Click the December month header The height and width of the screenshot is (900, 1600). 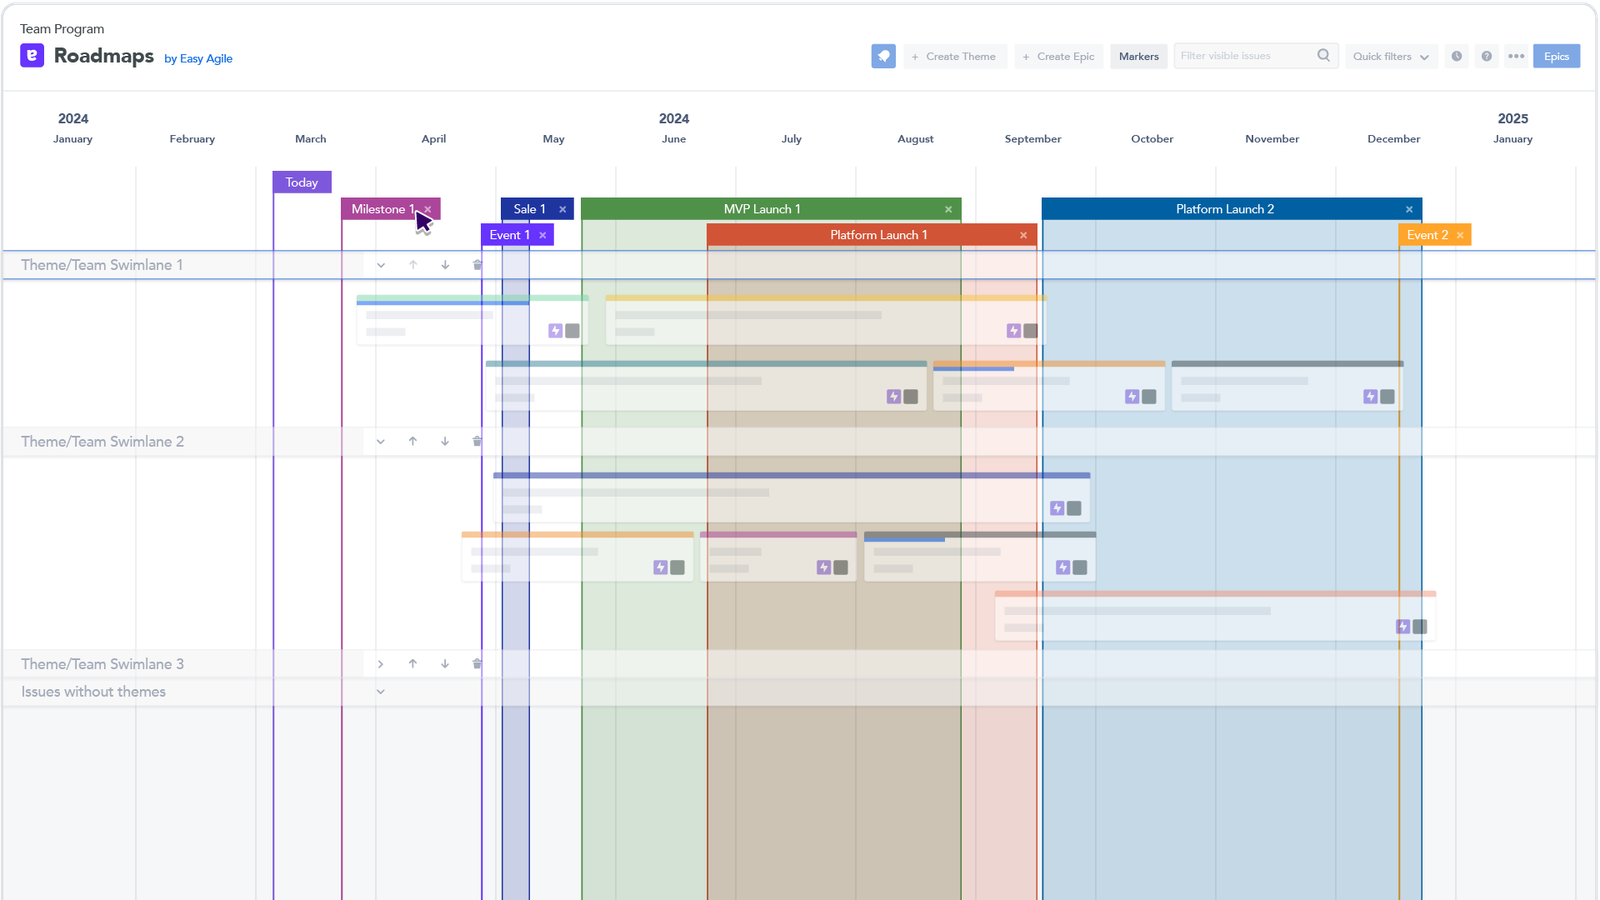[x=1394, y=139]
